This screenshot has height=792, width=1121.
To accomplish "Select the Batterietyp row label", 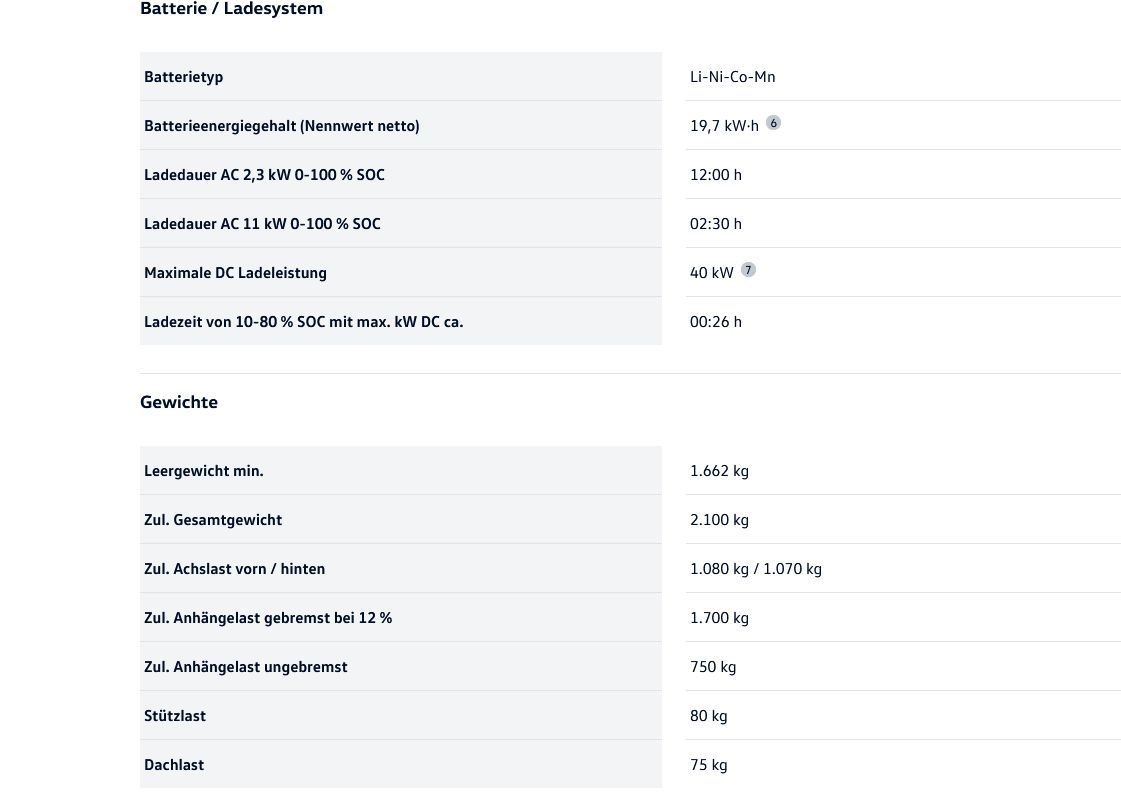I will click(183, 77).
